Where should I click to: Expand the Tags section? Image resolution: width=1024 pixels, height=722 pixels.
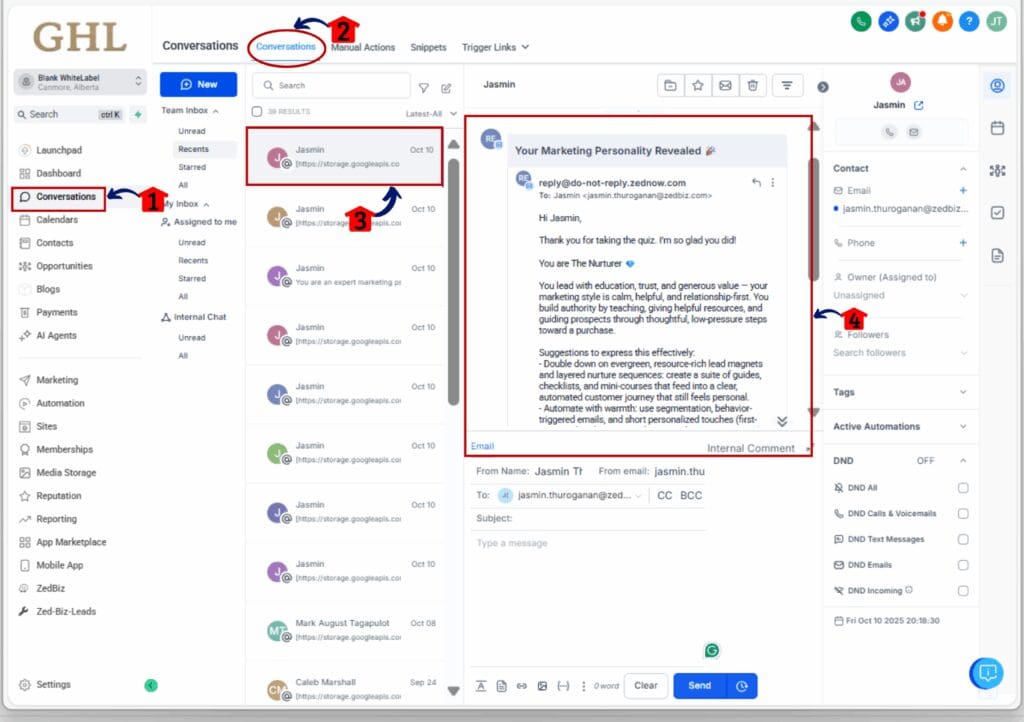[963, 393]
